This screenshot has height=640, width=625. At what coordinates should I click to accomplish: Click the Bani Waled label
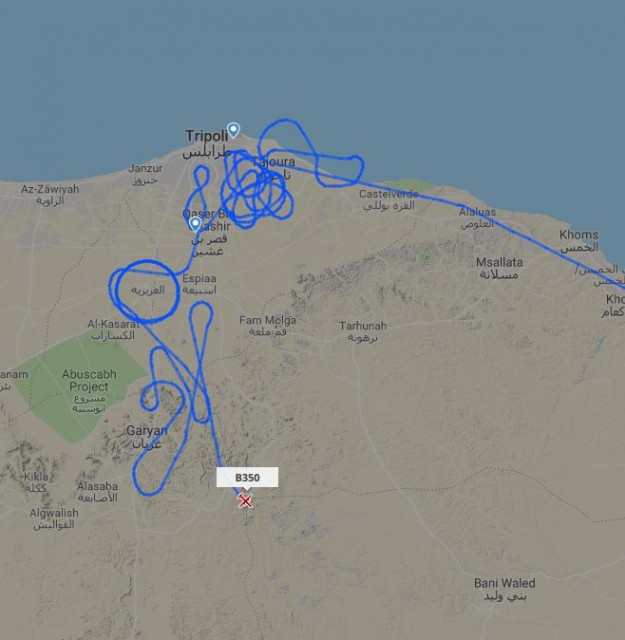(505, 583)
